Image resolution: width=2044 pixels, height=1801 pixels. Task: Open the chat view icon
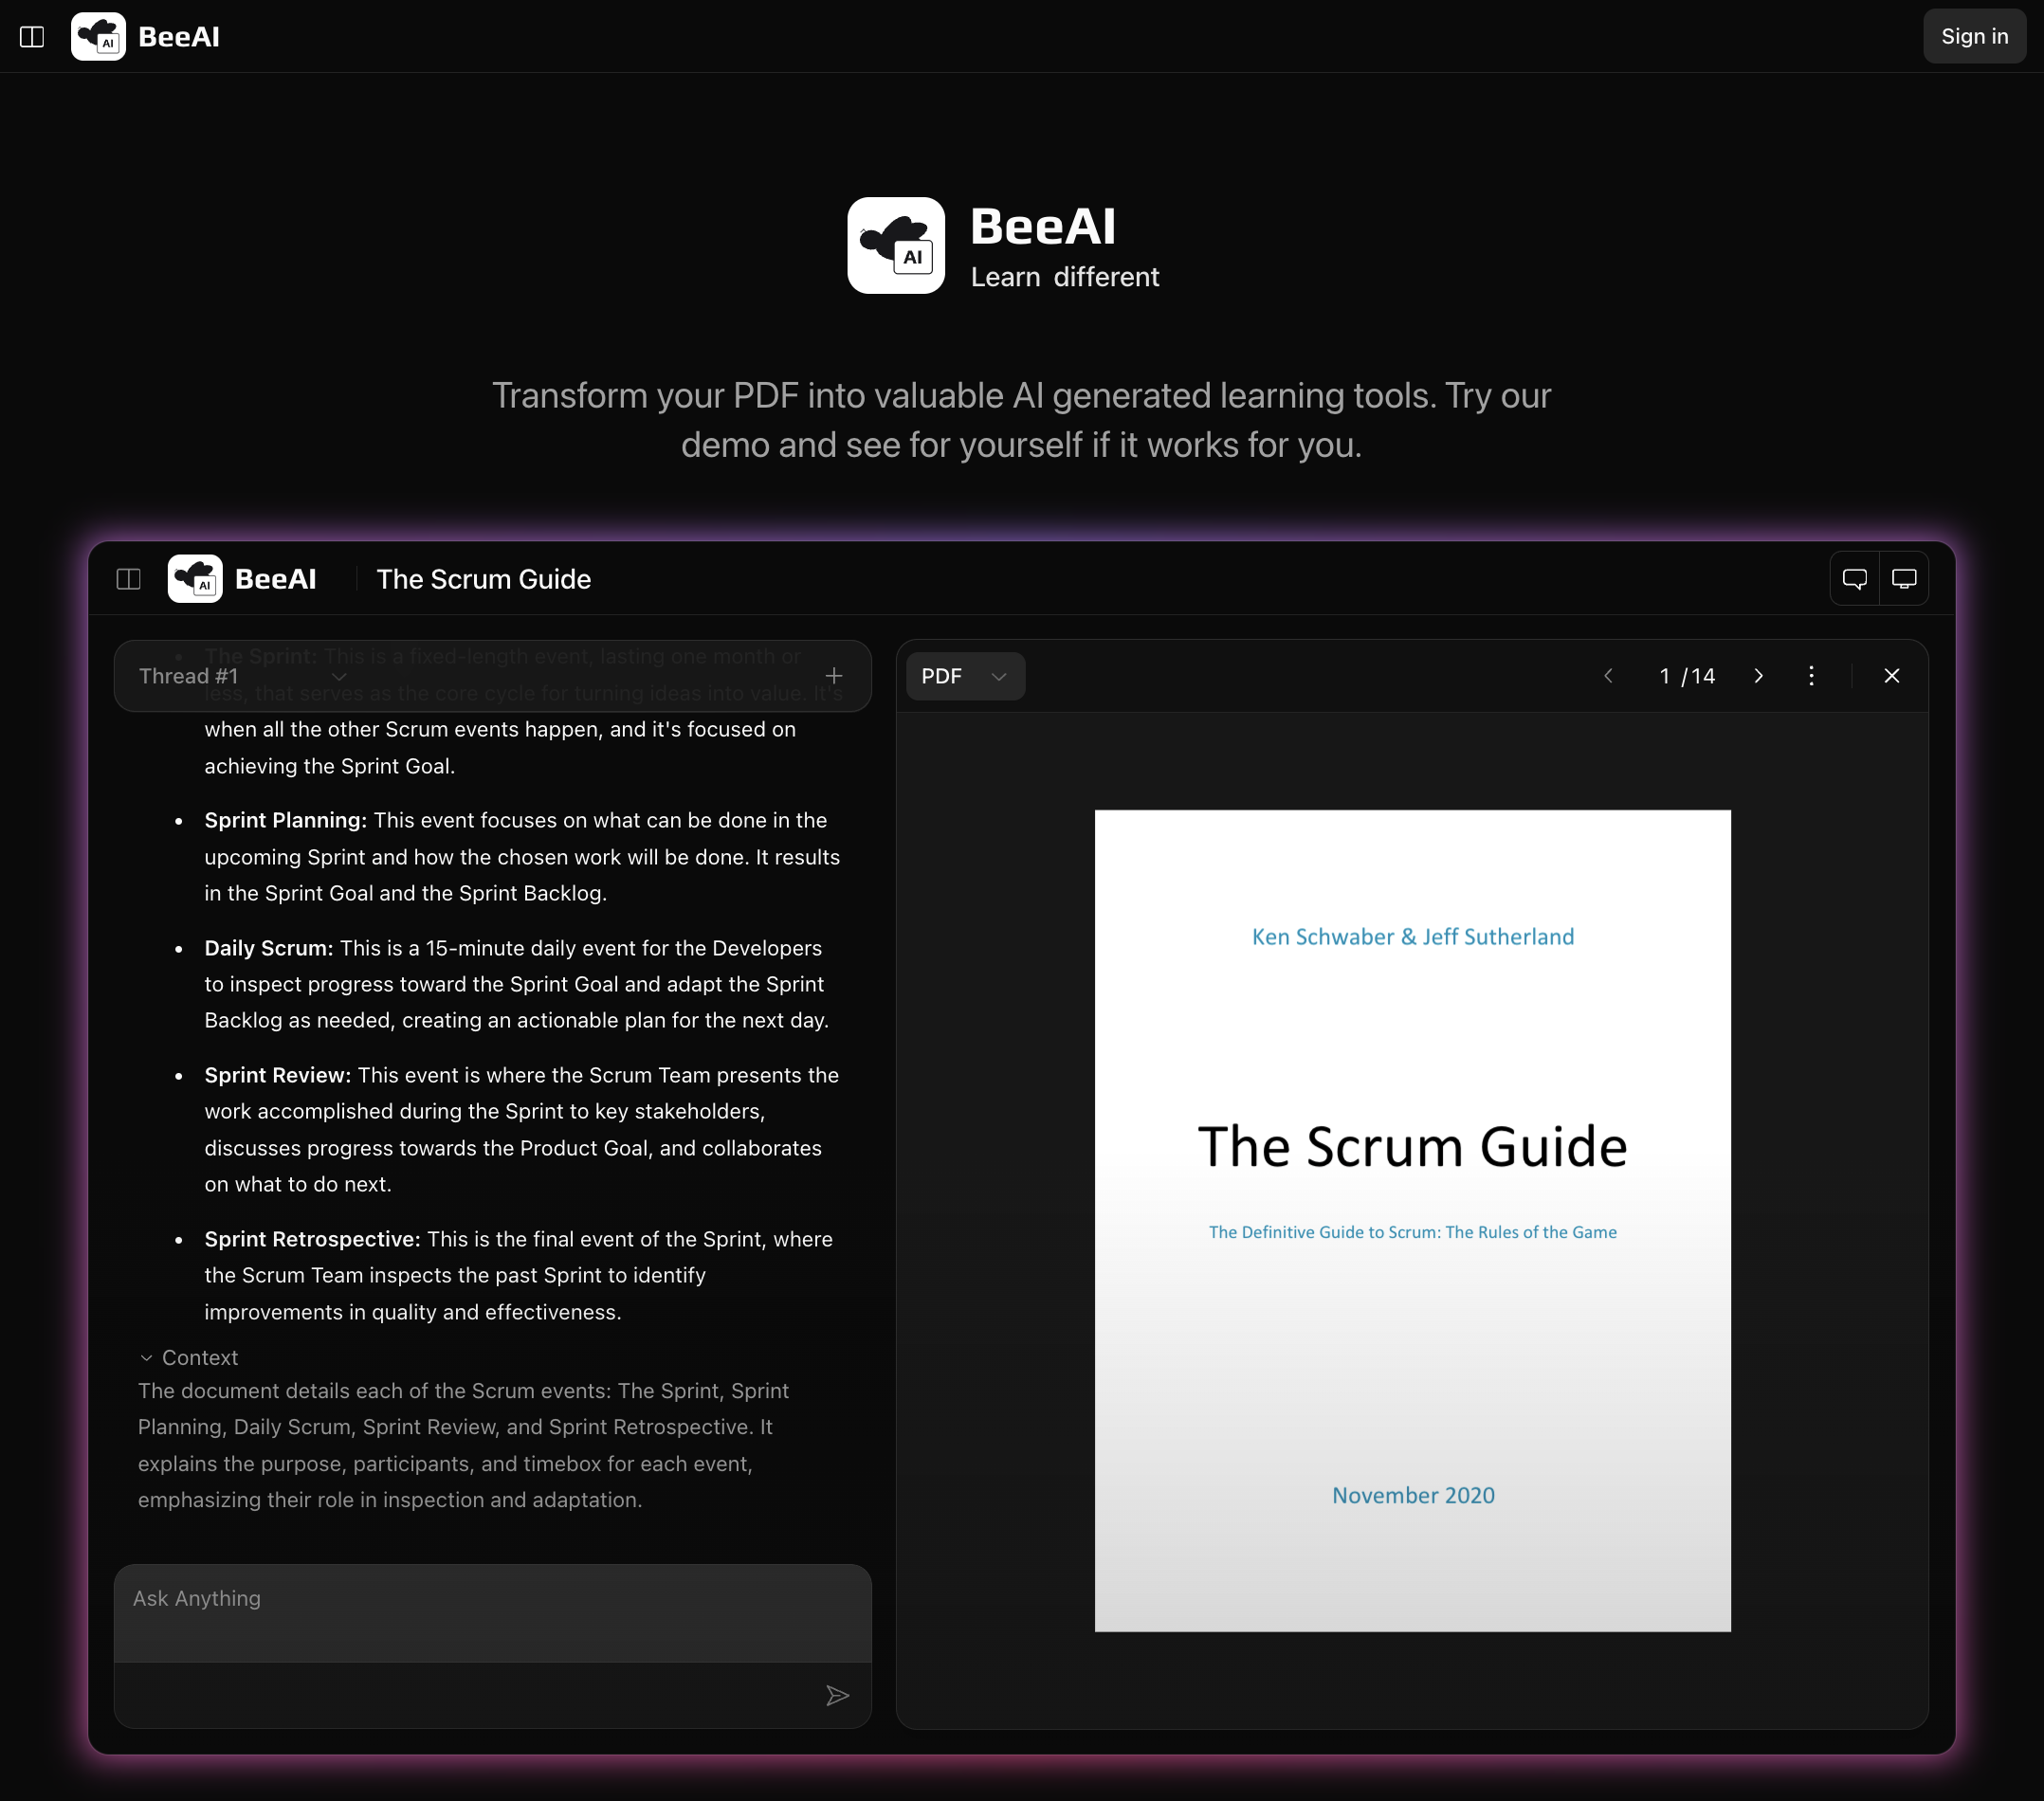1854,579
